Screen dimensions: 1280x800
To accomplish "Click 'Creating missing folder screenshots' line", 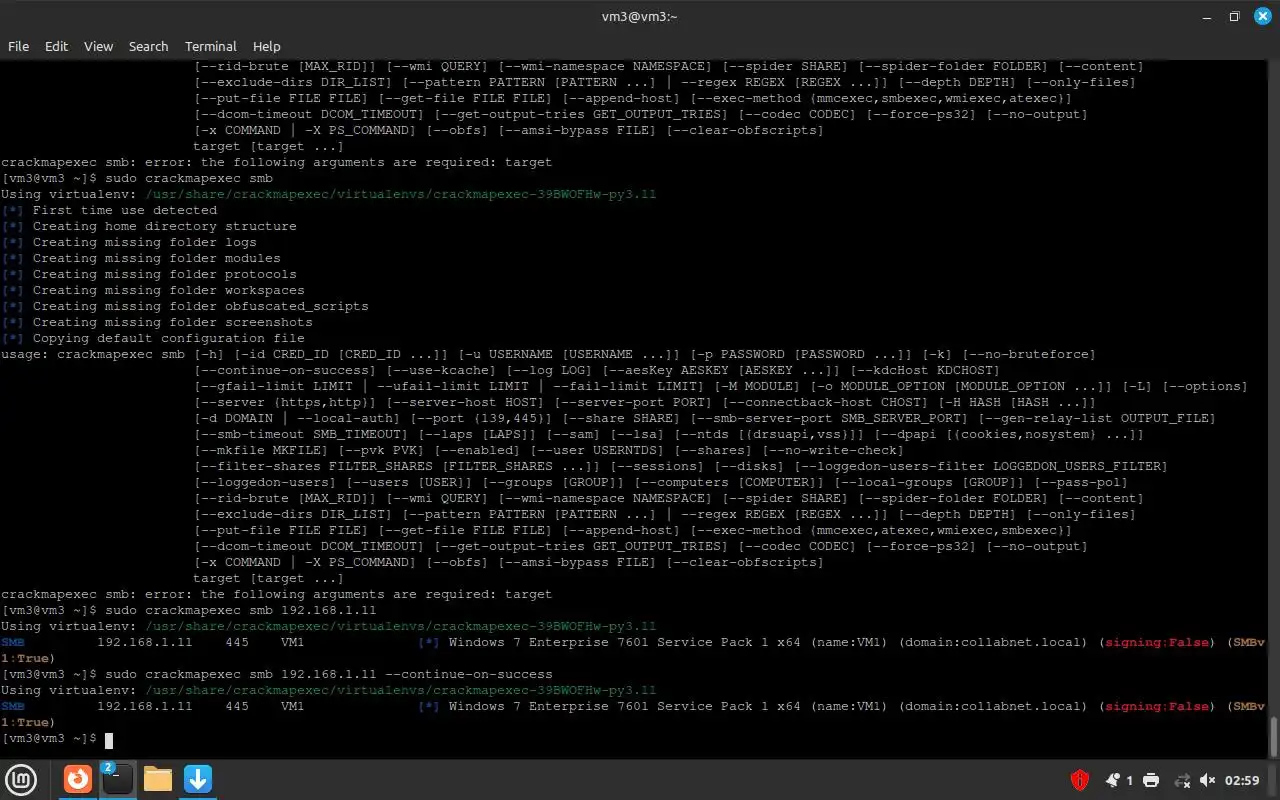I will 173,322.
